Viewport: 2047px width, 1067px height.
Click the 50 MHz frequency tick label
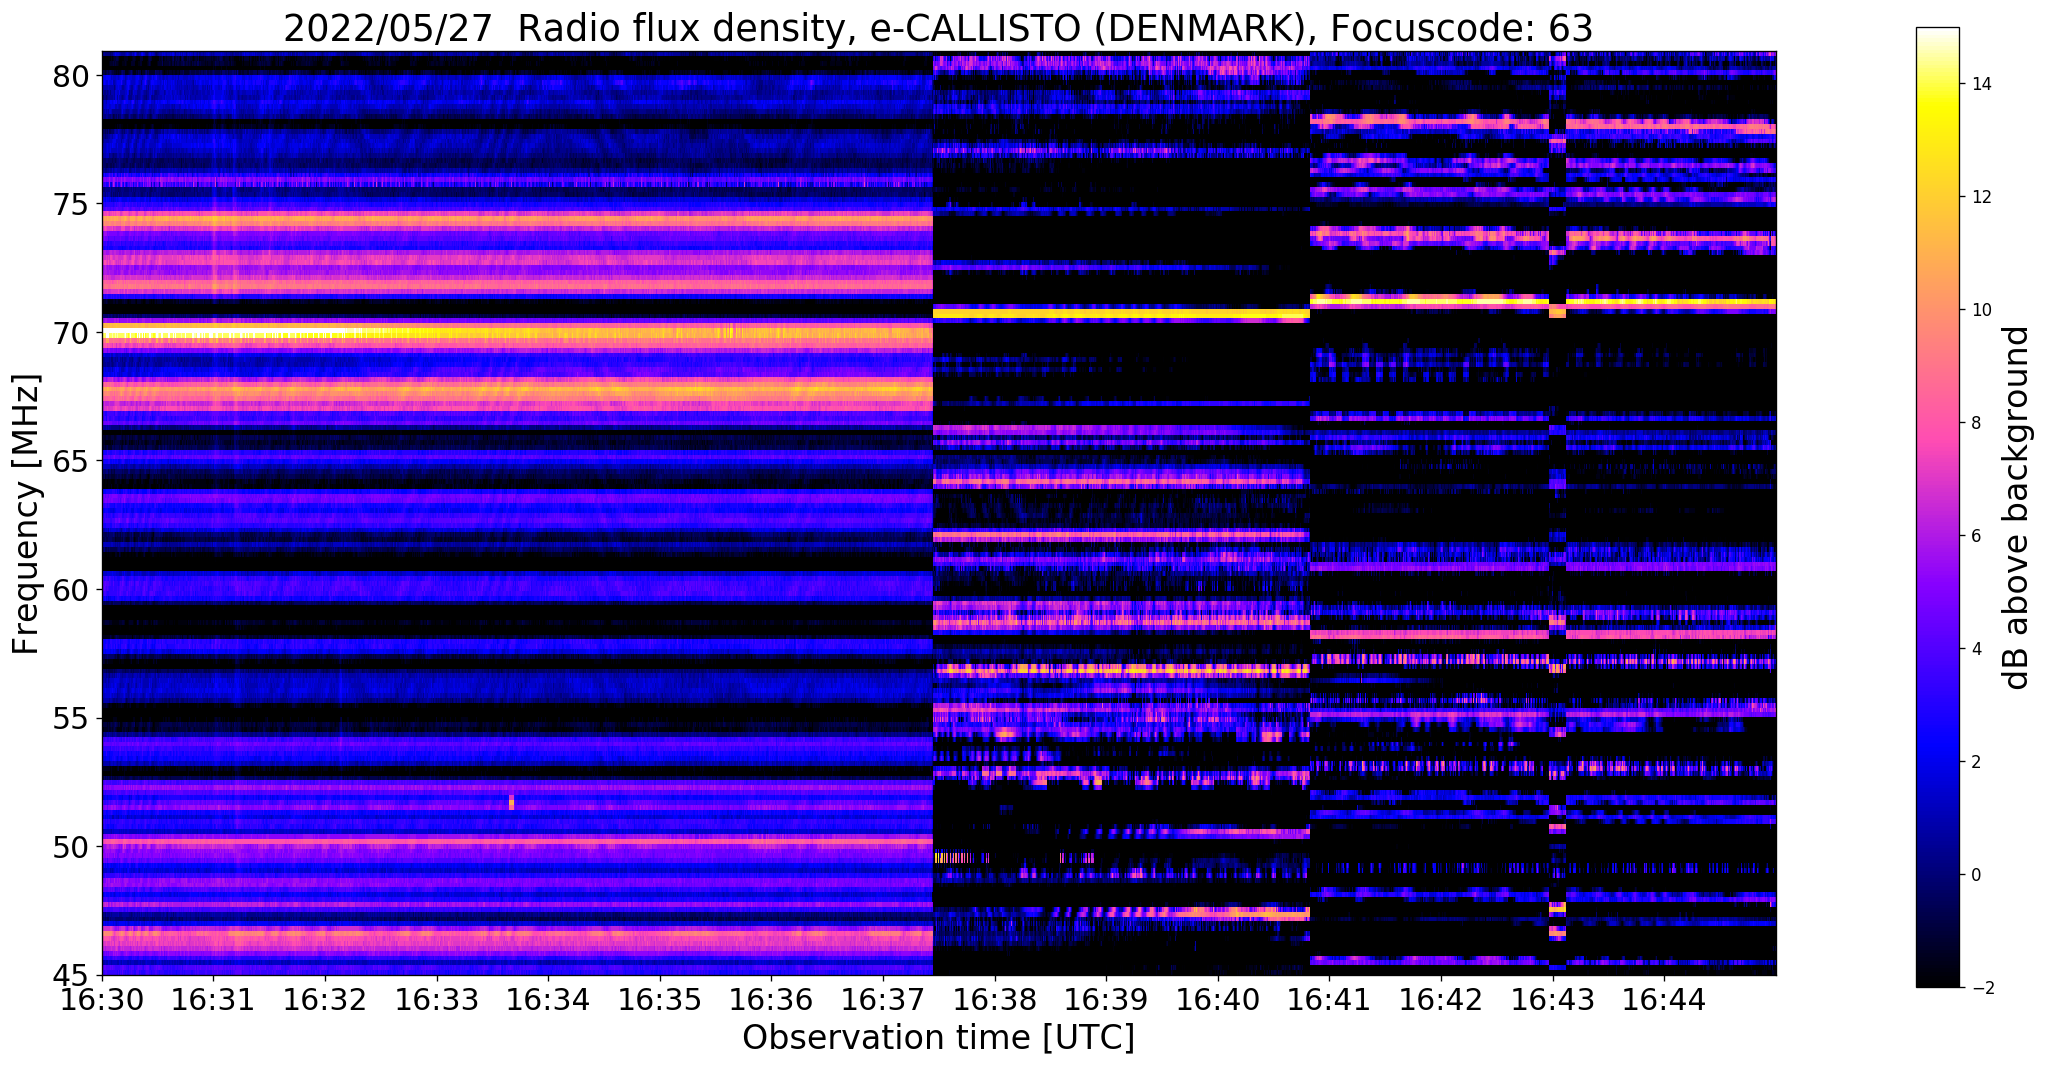coord(72,847)
